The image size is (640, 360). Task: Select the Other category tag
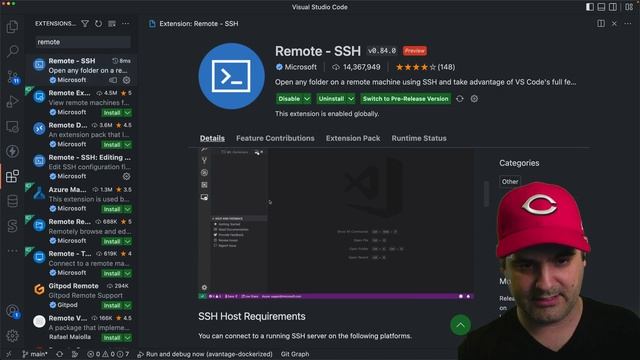click(510, 182)
